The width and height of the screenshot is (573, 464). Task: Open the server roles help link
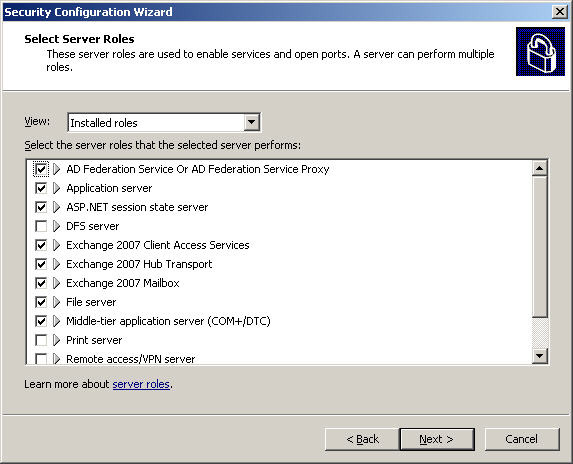point(141,384)
